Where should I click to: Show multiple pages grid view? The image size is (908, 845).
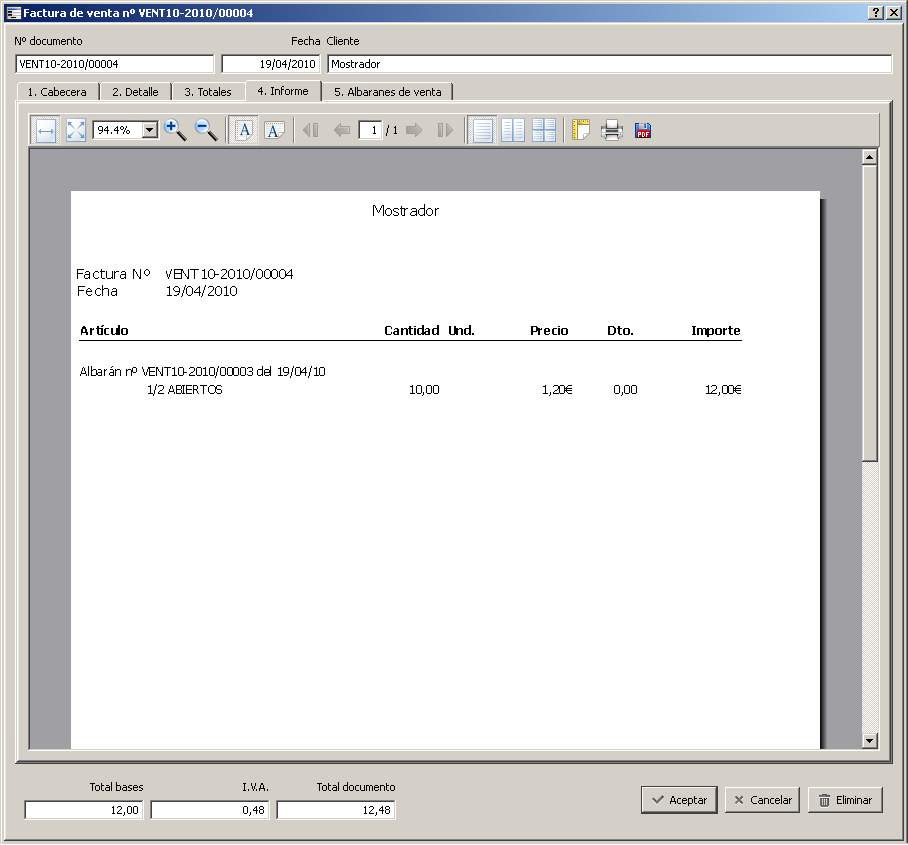point(544,130)
